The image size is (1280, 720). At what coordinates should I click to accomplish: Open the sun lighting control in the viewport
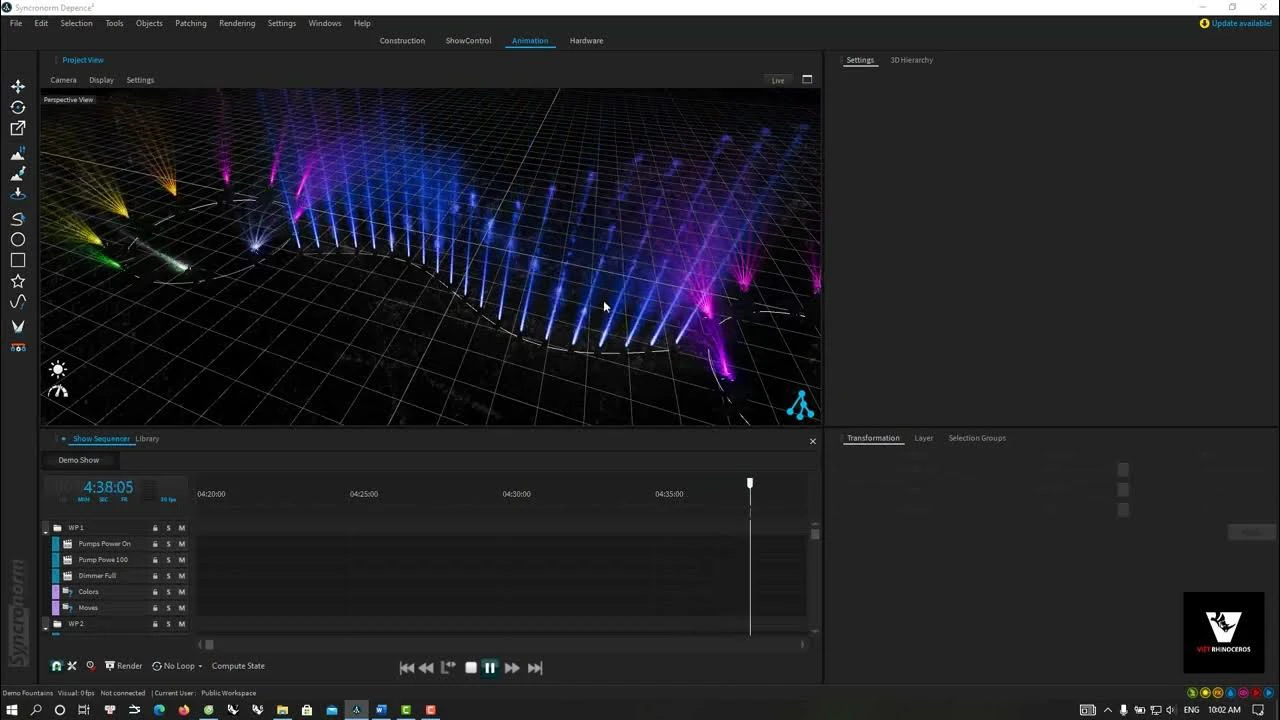[x=58, y=370]
